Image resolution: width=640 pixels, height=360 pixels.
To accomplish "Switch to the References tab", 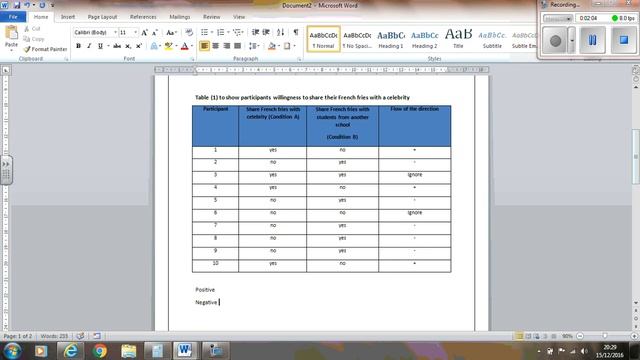I will pos(143,17).
